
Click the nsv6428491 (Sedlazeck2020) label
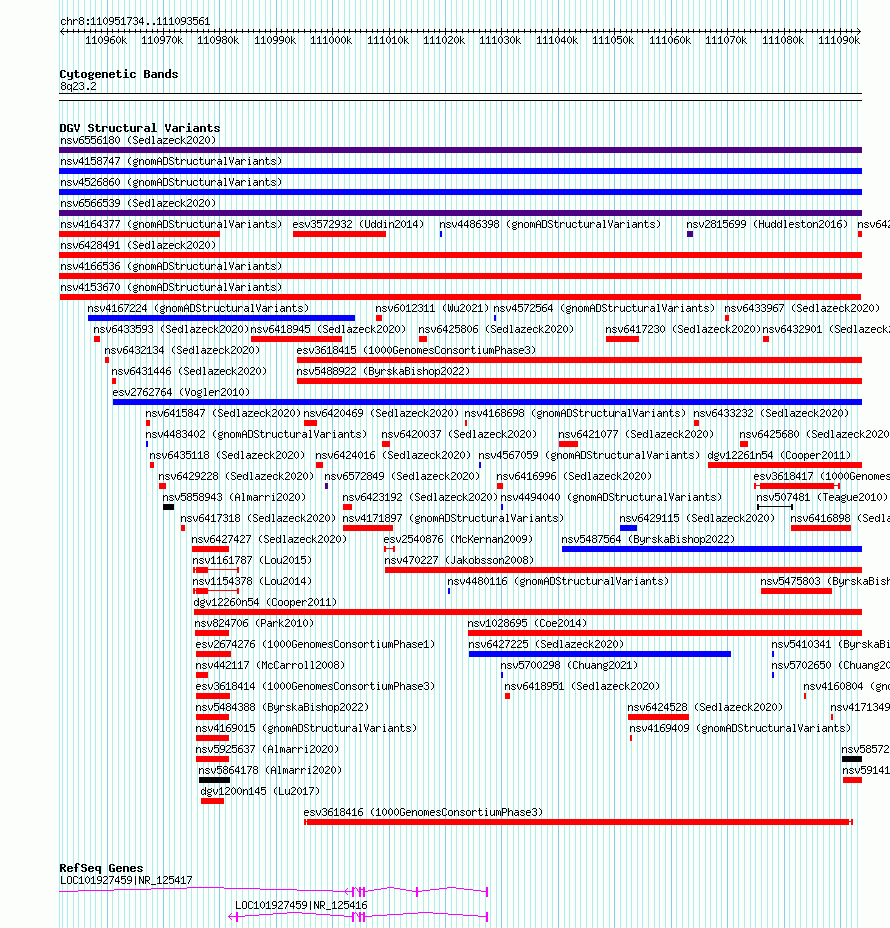tap(138, 245)
